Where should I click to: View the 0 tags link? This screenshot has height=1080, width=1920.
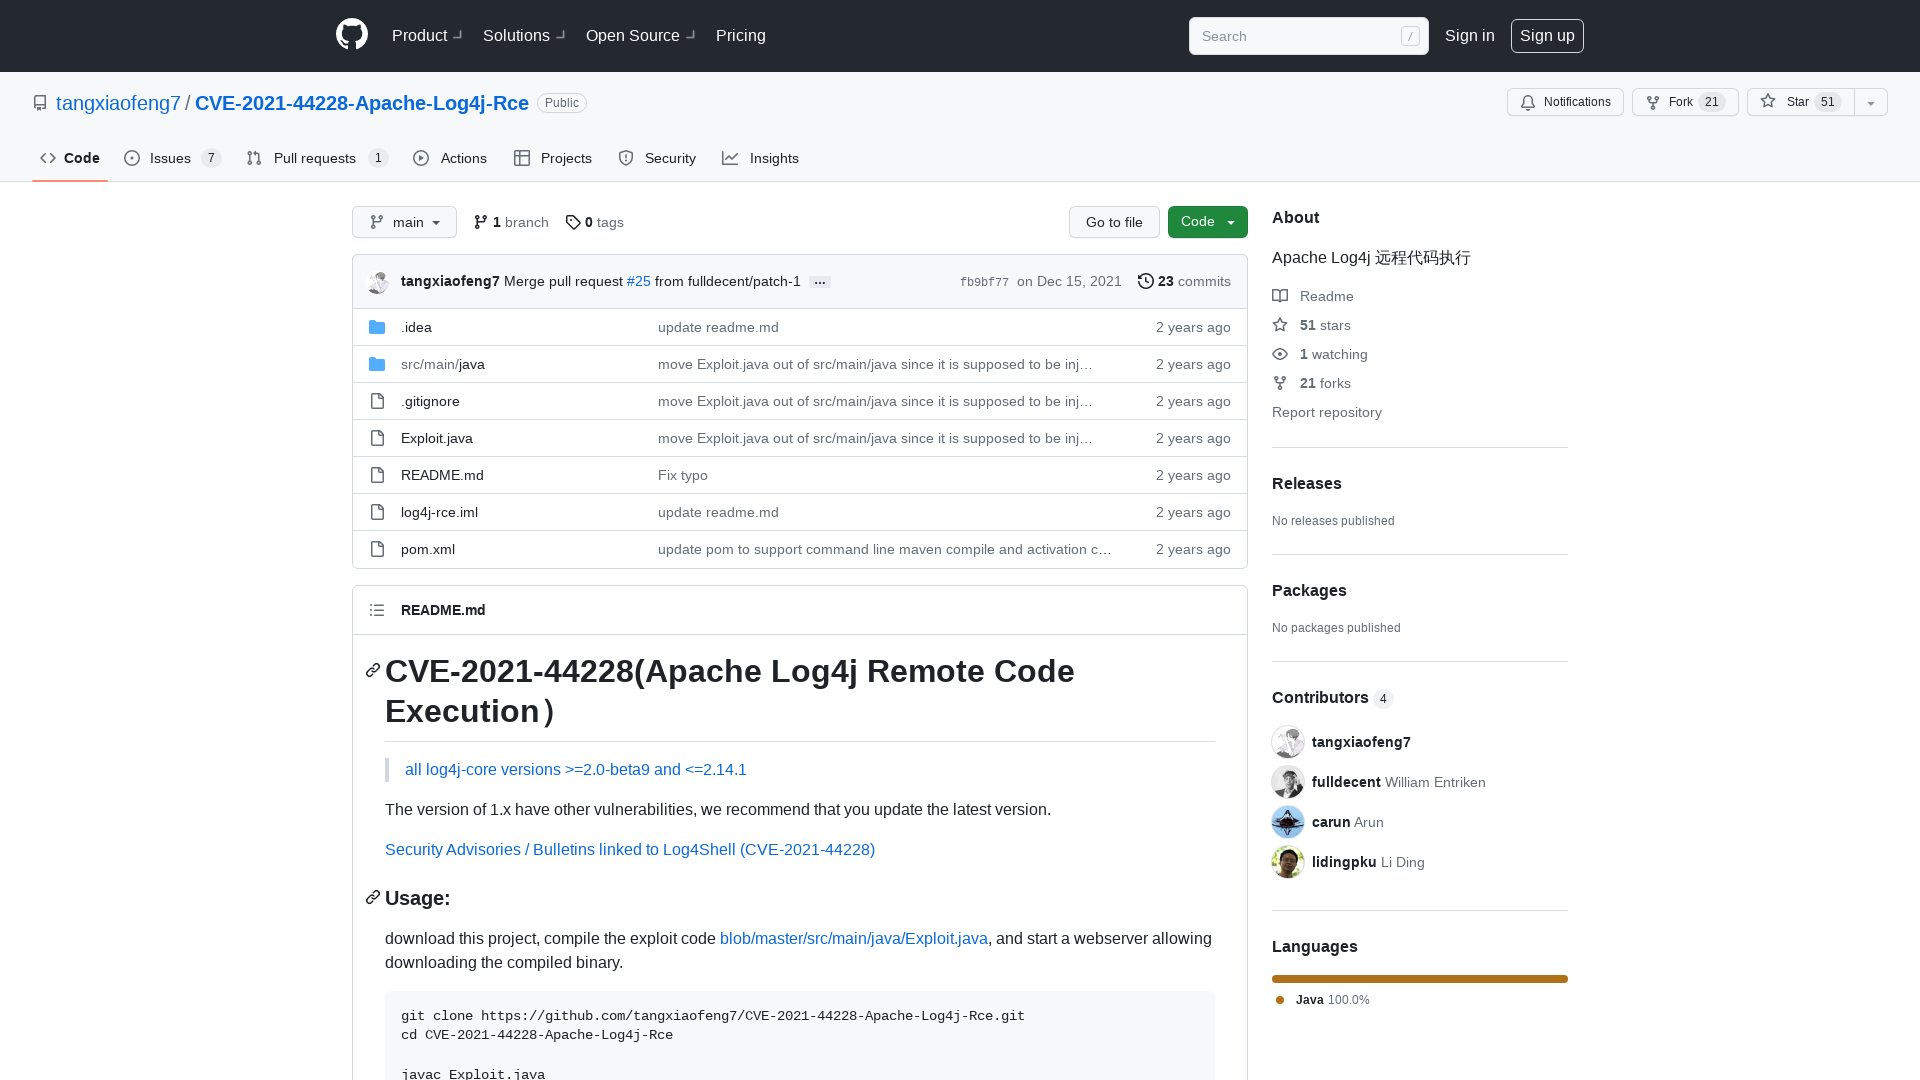coord(594,222)
